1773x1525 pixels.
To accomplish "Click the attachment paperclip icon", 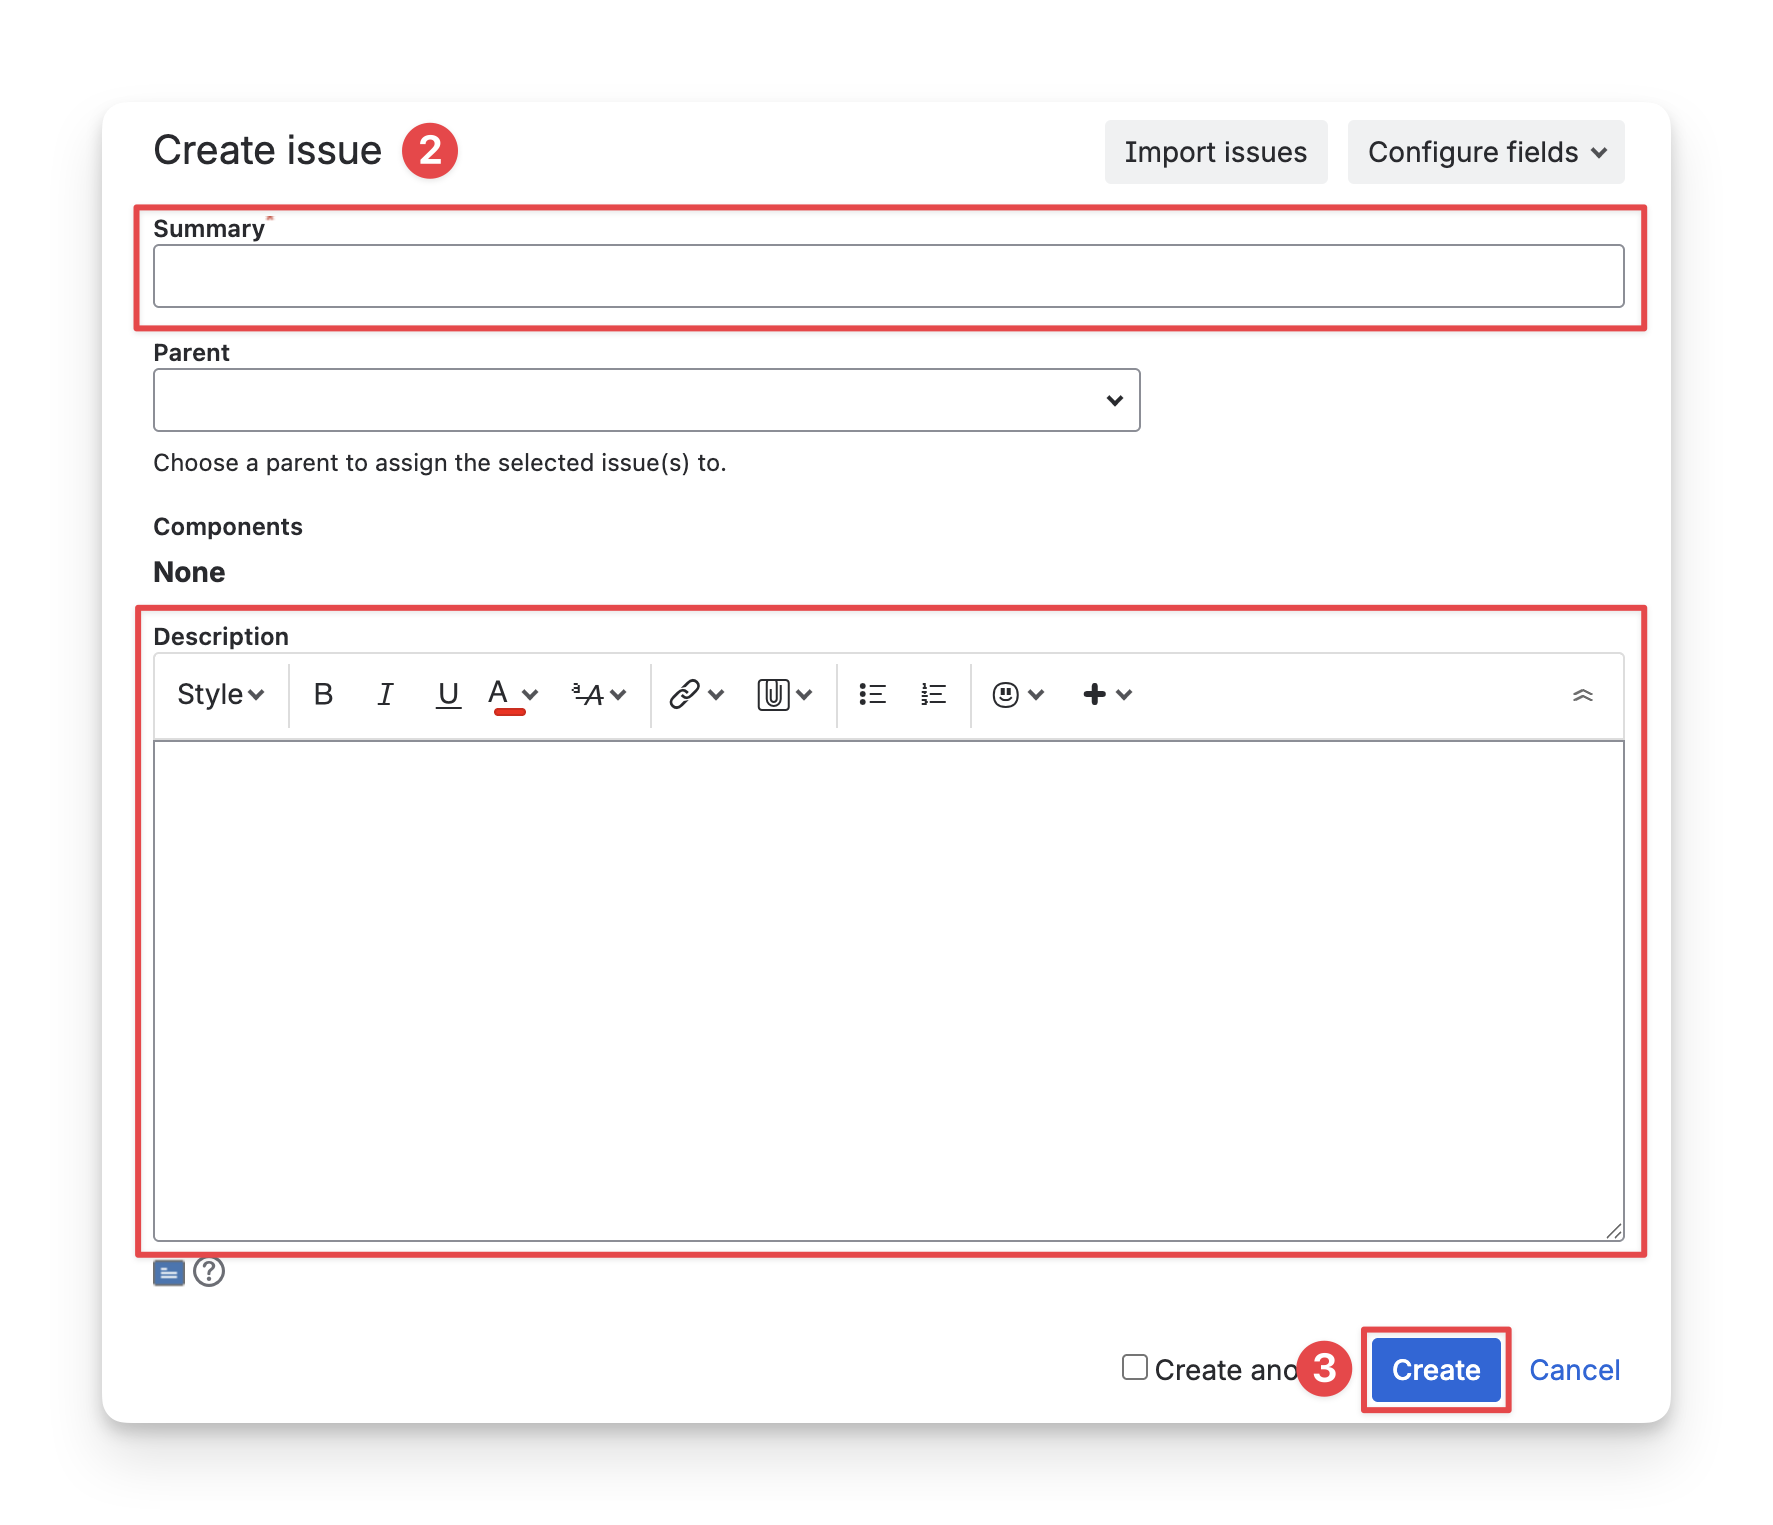I will tap(773, 694).
